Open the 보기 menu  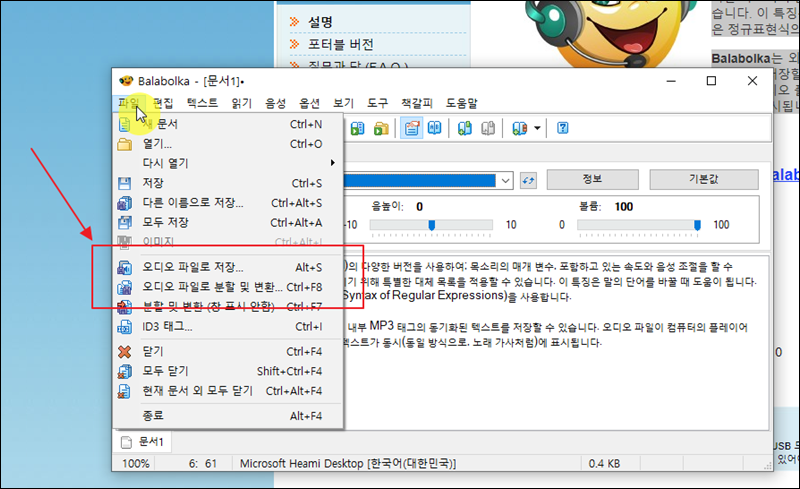pyautogui.click(x=343, y=103)
